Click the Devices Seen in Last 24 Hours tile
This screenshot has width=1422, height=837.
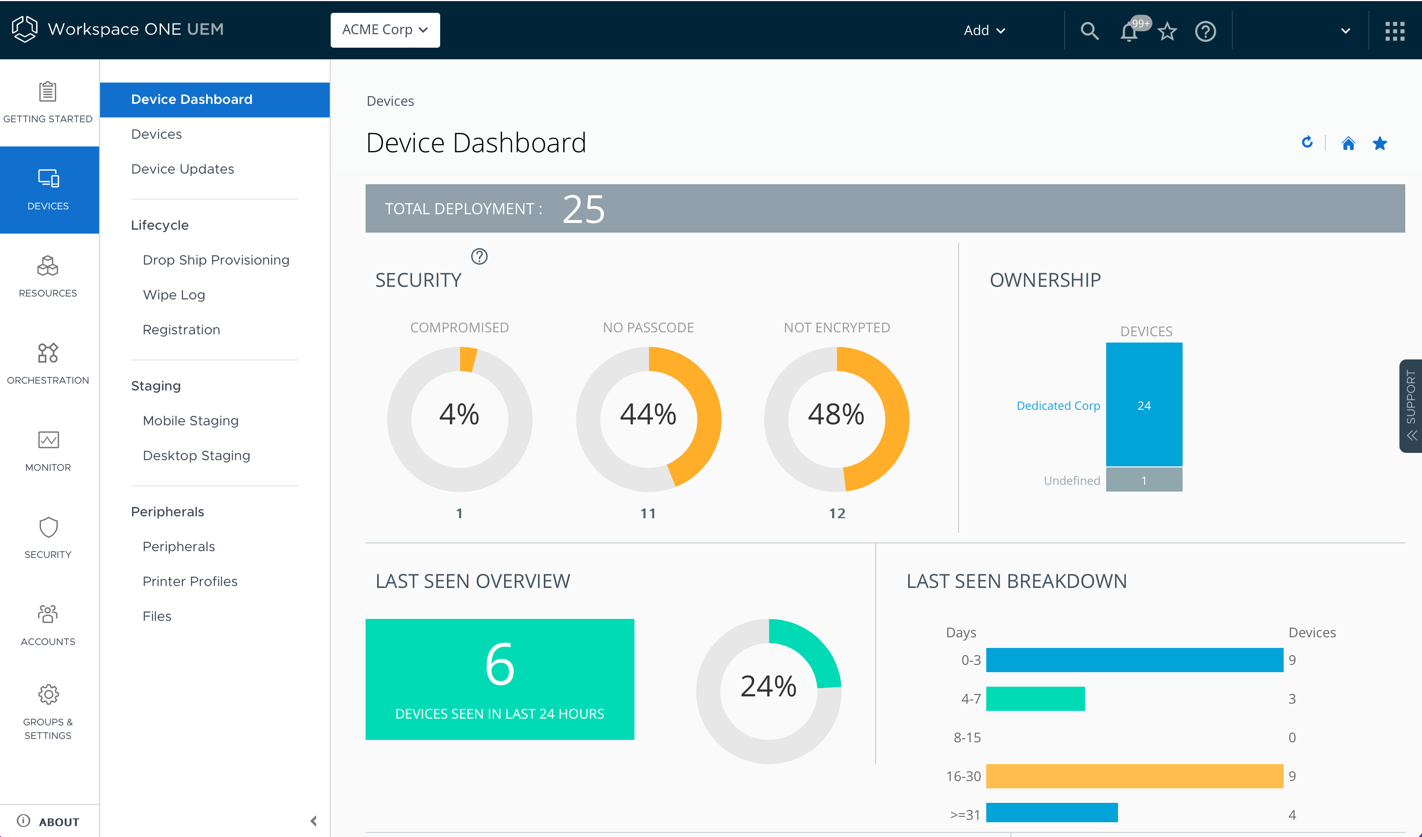[x=500, y=679]
